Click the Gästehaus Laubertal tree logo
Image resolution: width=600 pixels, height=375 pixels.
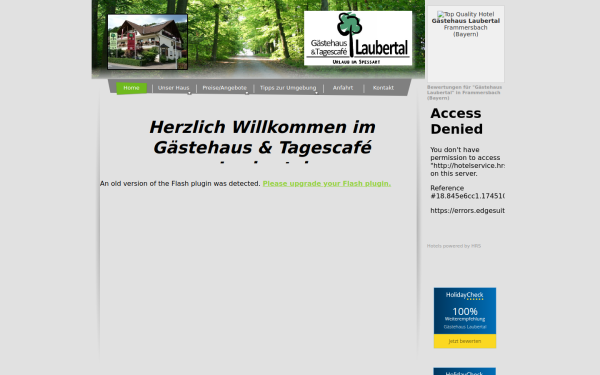(x=358, y=38)
